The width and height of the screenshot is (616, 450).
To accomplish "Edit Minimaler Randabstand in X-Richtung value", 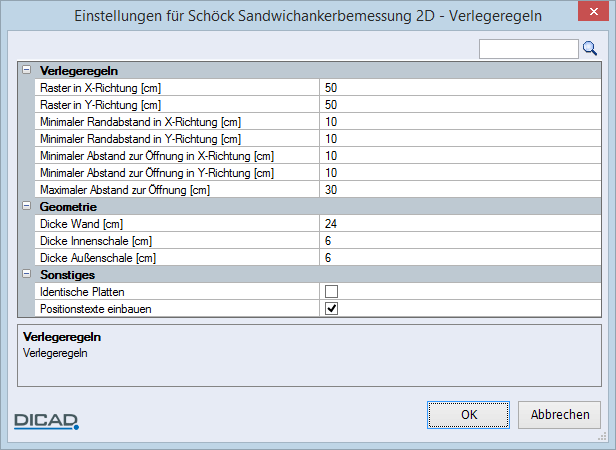I will [x=460, y=122].
